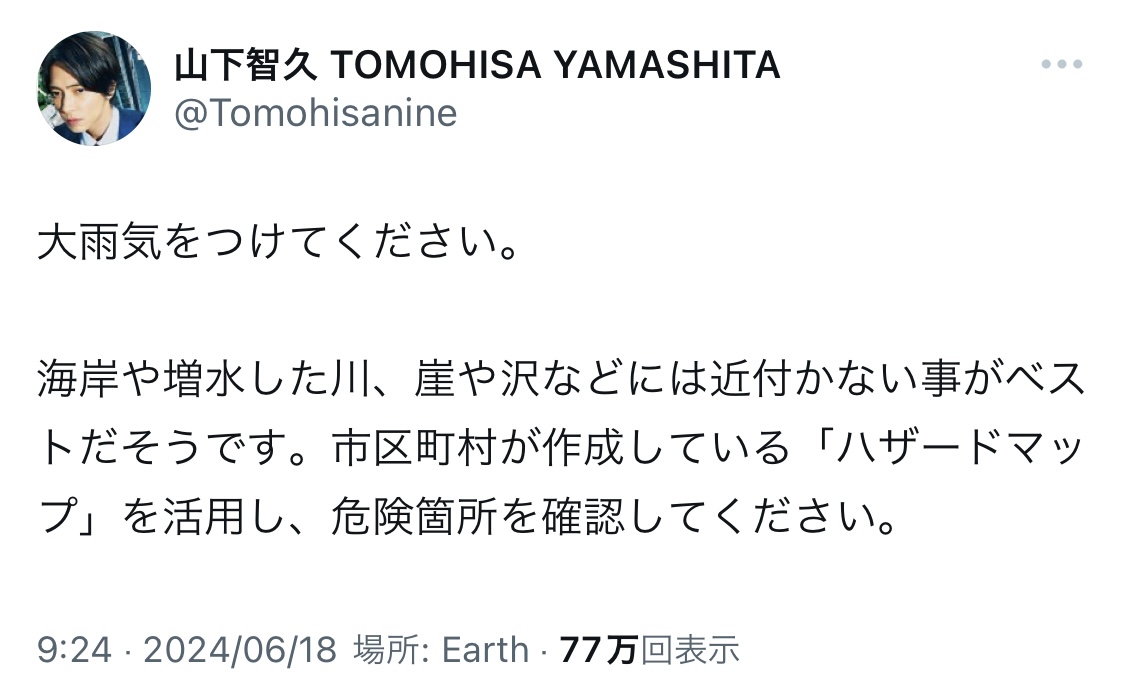1125x692 pixels.
Task: Click the Earth location text
Action: point(485,651)
